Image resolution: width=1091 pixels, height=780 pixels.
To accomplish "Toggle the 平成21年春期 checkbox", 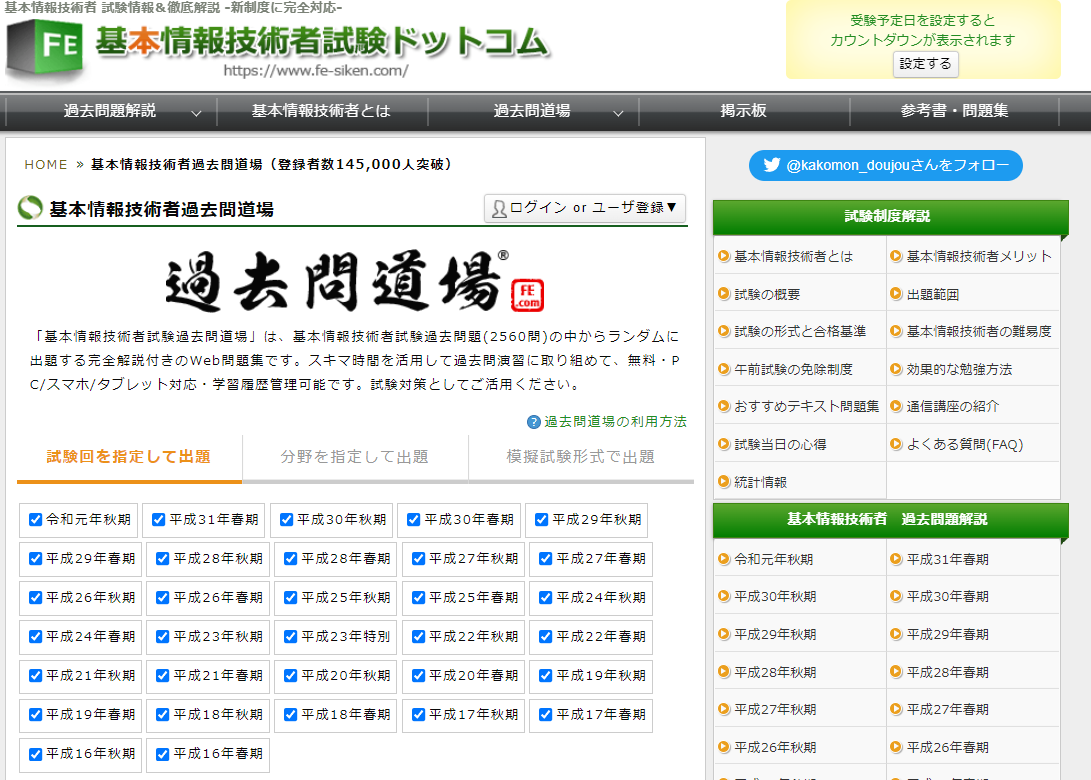I will point(163,676).
